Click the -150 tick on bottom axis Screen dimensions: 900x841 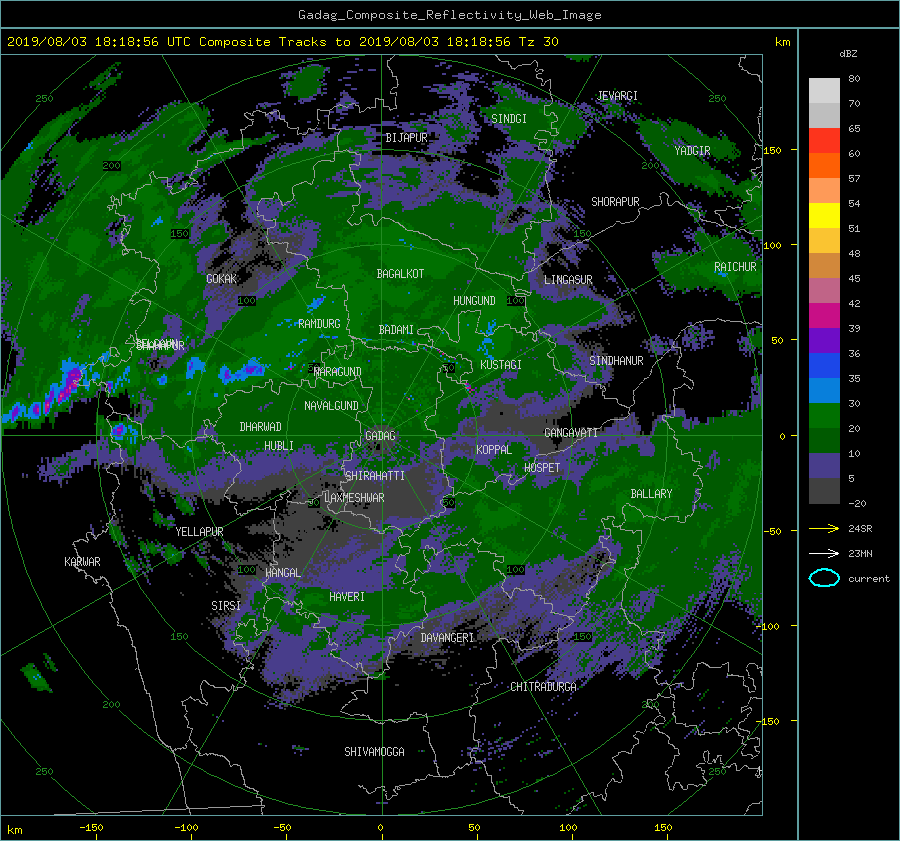91,828
